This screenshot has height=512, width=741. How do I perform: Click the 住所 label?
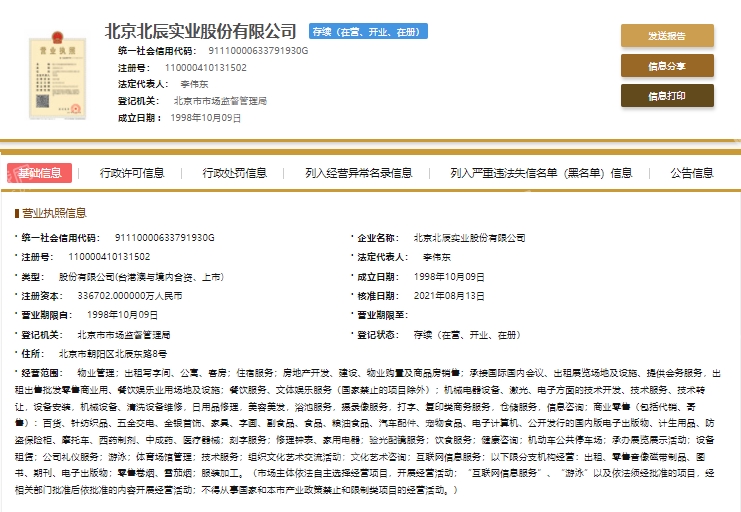click(x=33, y=354)
